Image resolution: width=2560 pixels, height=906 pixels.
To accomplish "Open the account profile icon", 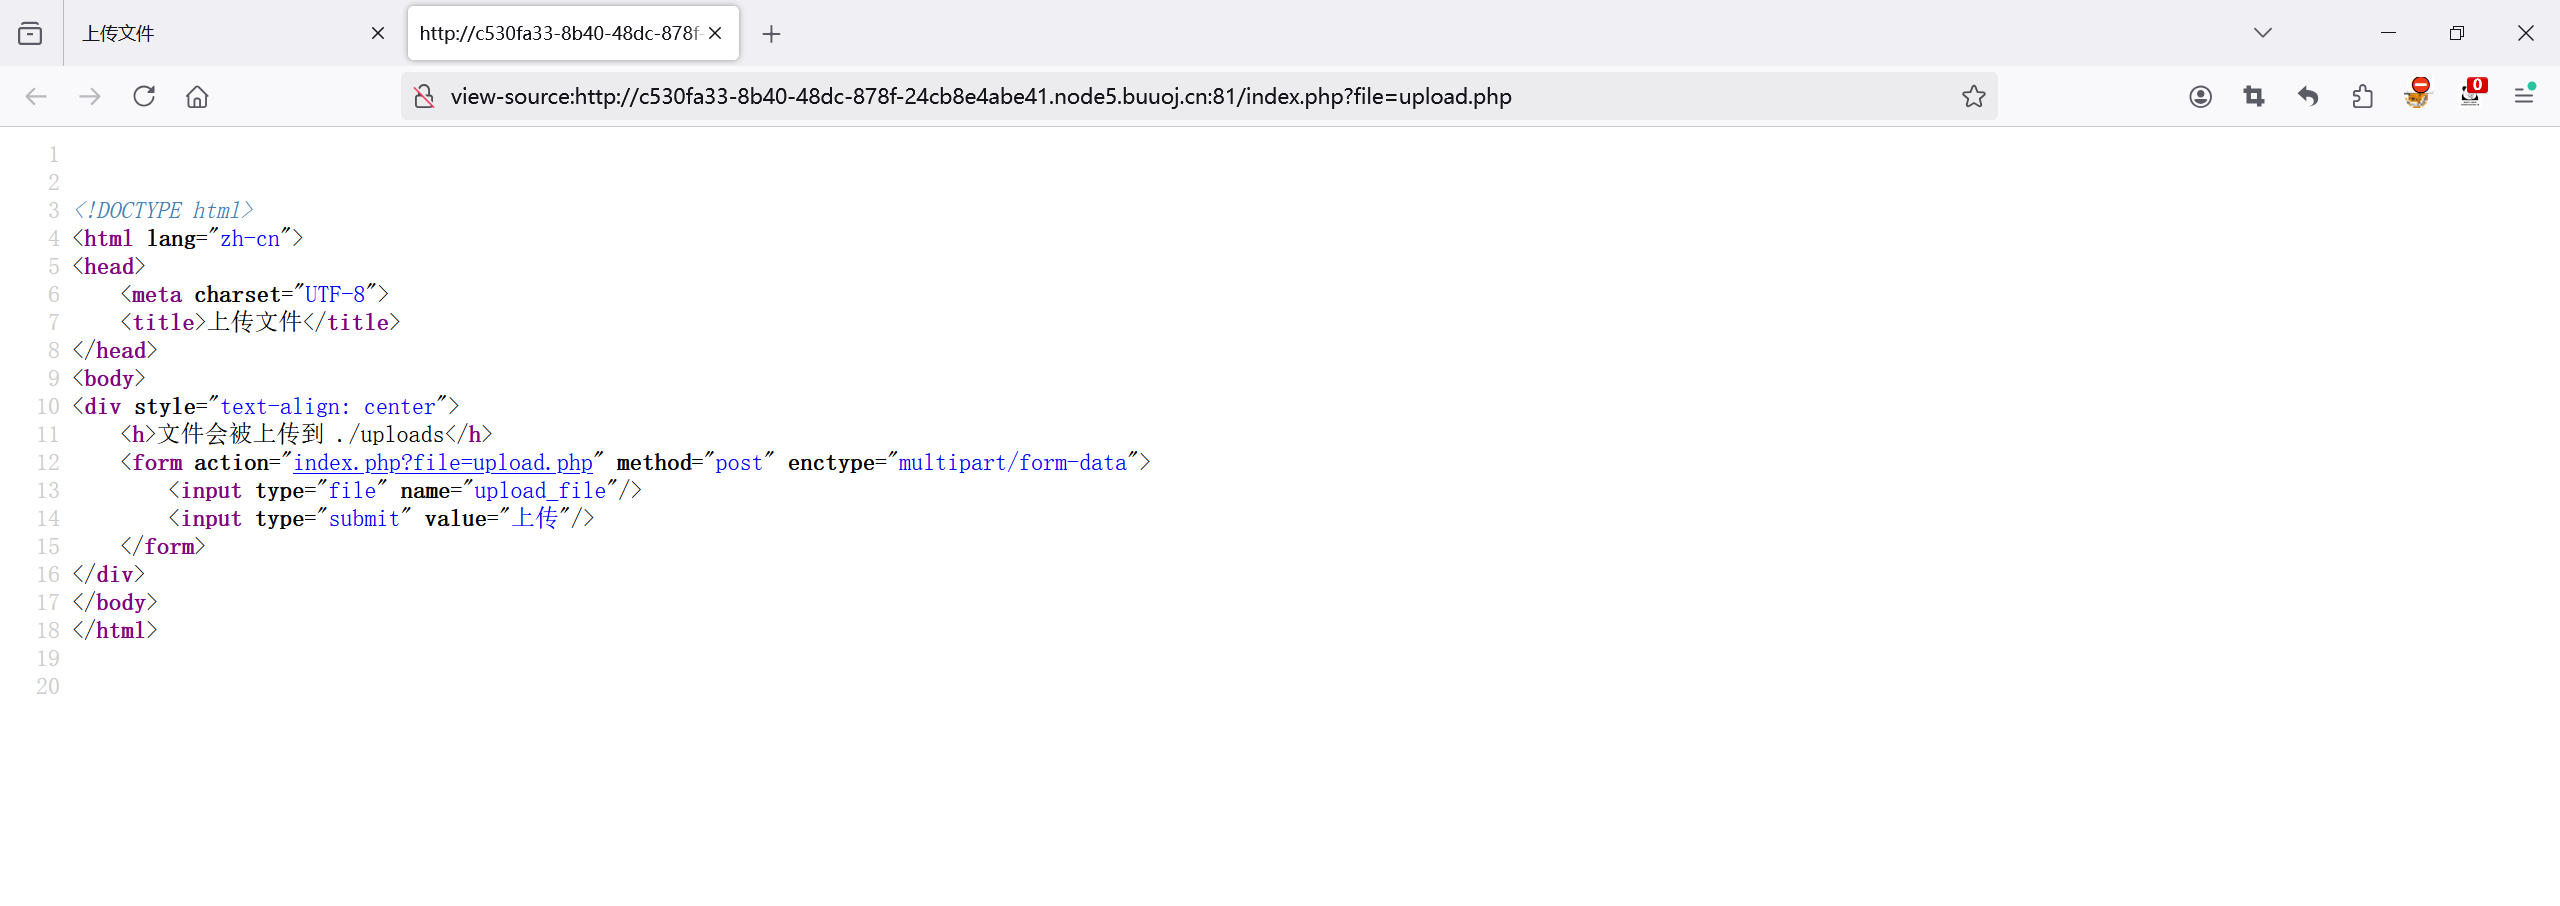I will (2199, 96).
